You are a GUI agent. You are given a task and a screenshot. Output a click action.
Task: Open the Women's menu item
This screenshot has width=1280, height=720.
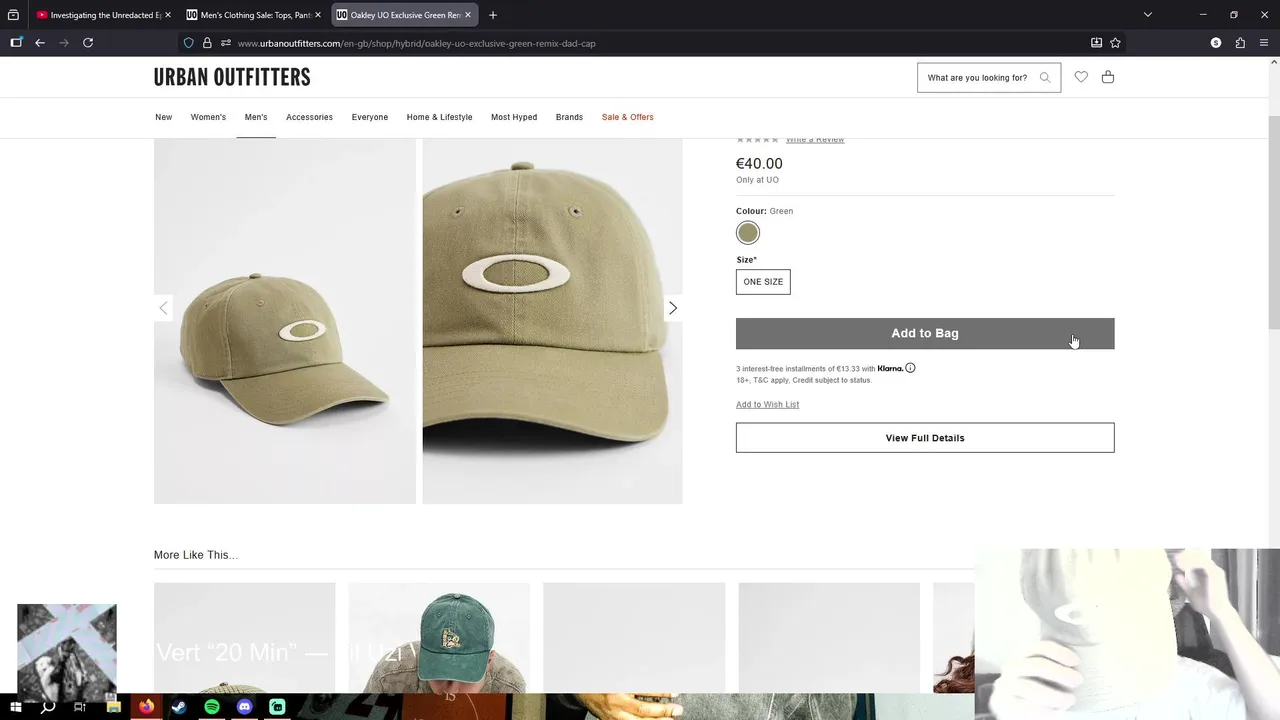[x=208, y=117]
